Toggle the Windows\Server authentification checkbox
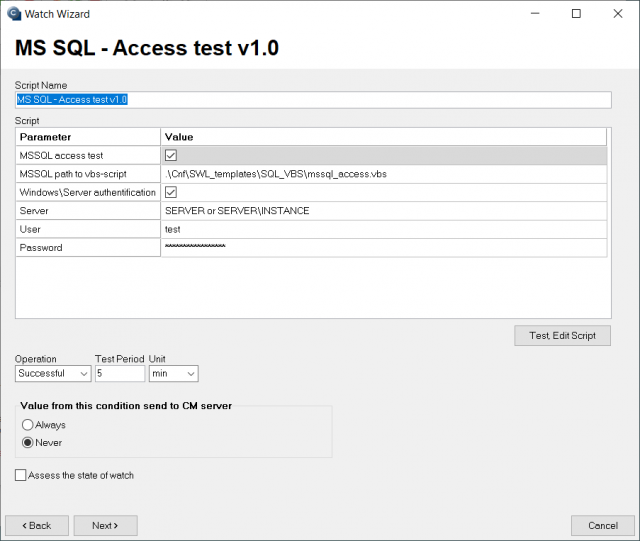Viewport: 640px width, 541px height. point(171,192)
